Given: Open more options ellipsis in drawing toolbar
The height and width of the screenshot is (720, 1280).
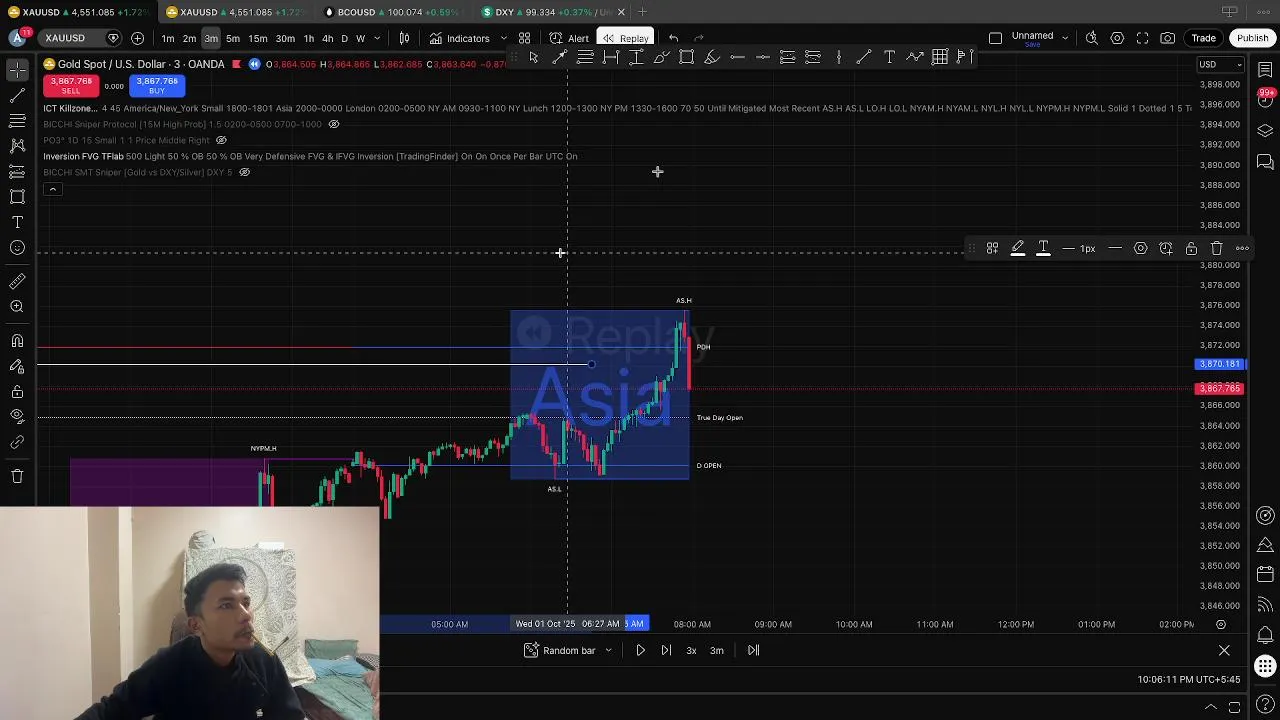Looking at the screenshot, I should point(1242,248).
